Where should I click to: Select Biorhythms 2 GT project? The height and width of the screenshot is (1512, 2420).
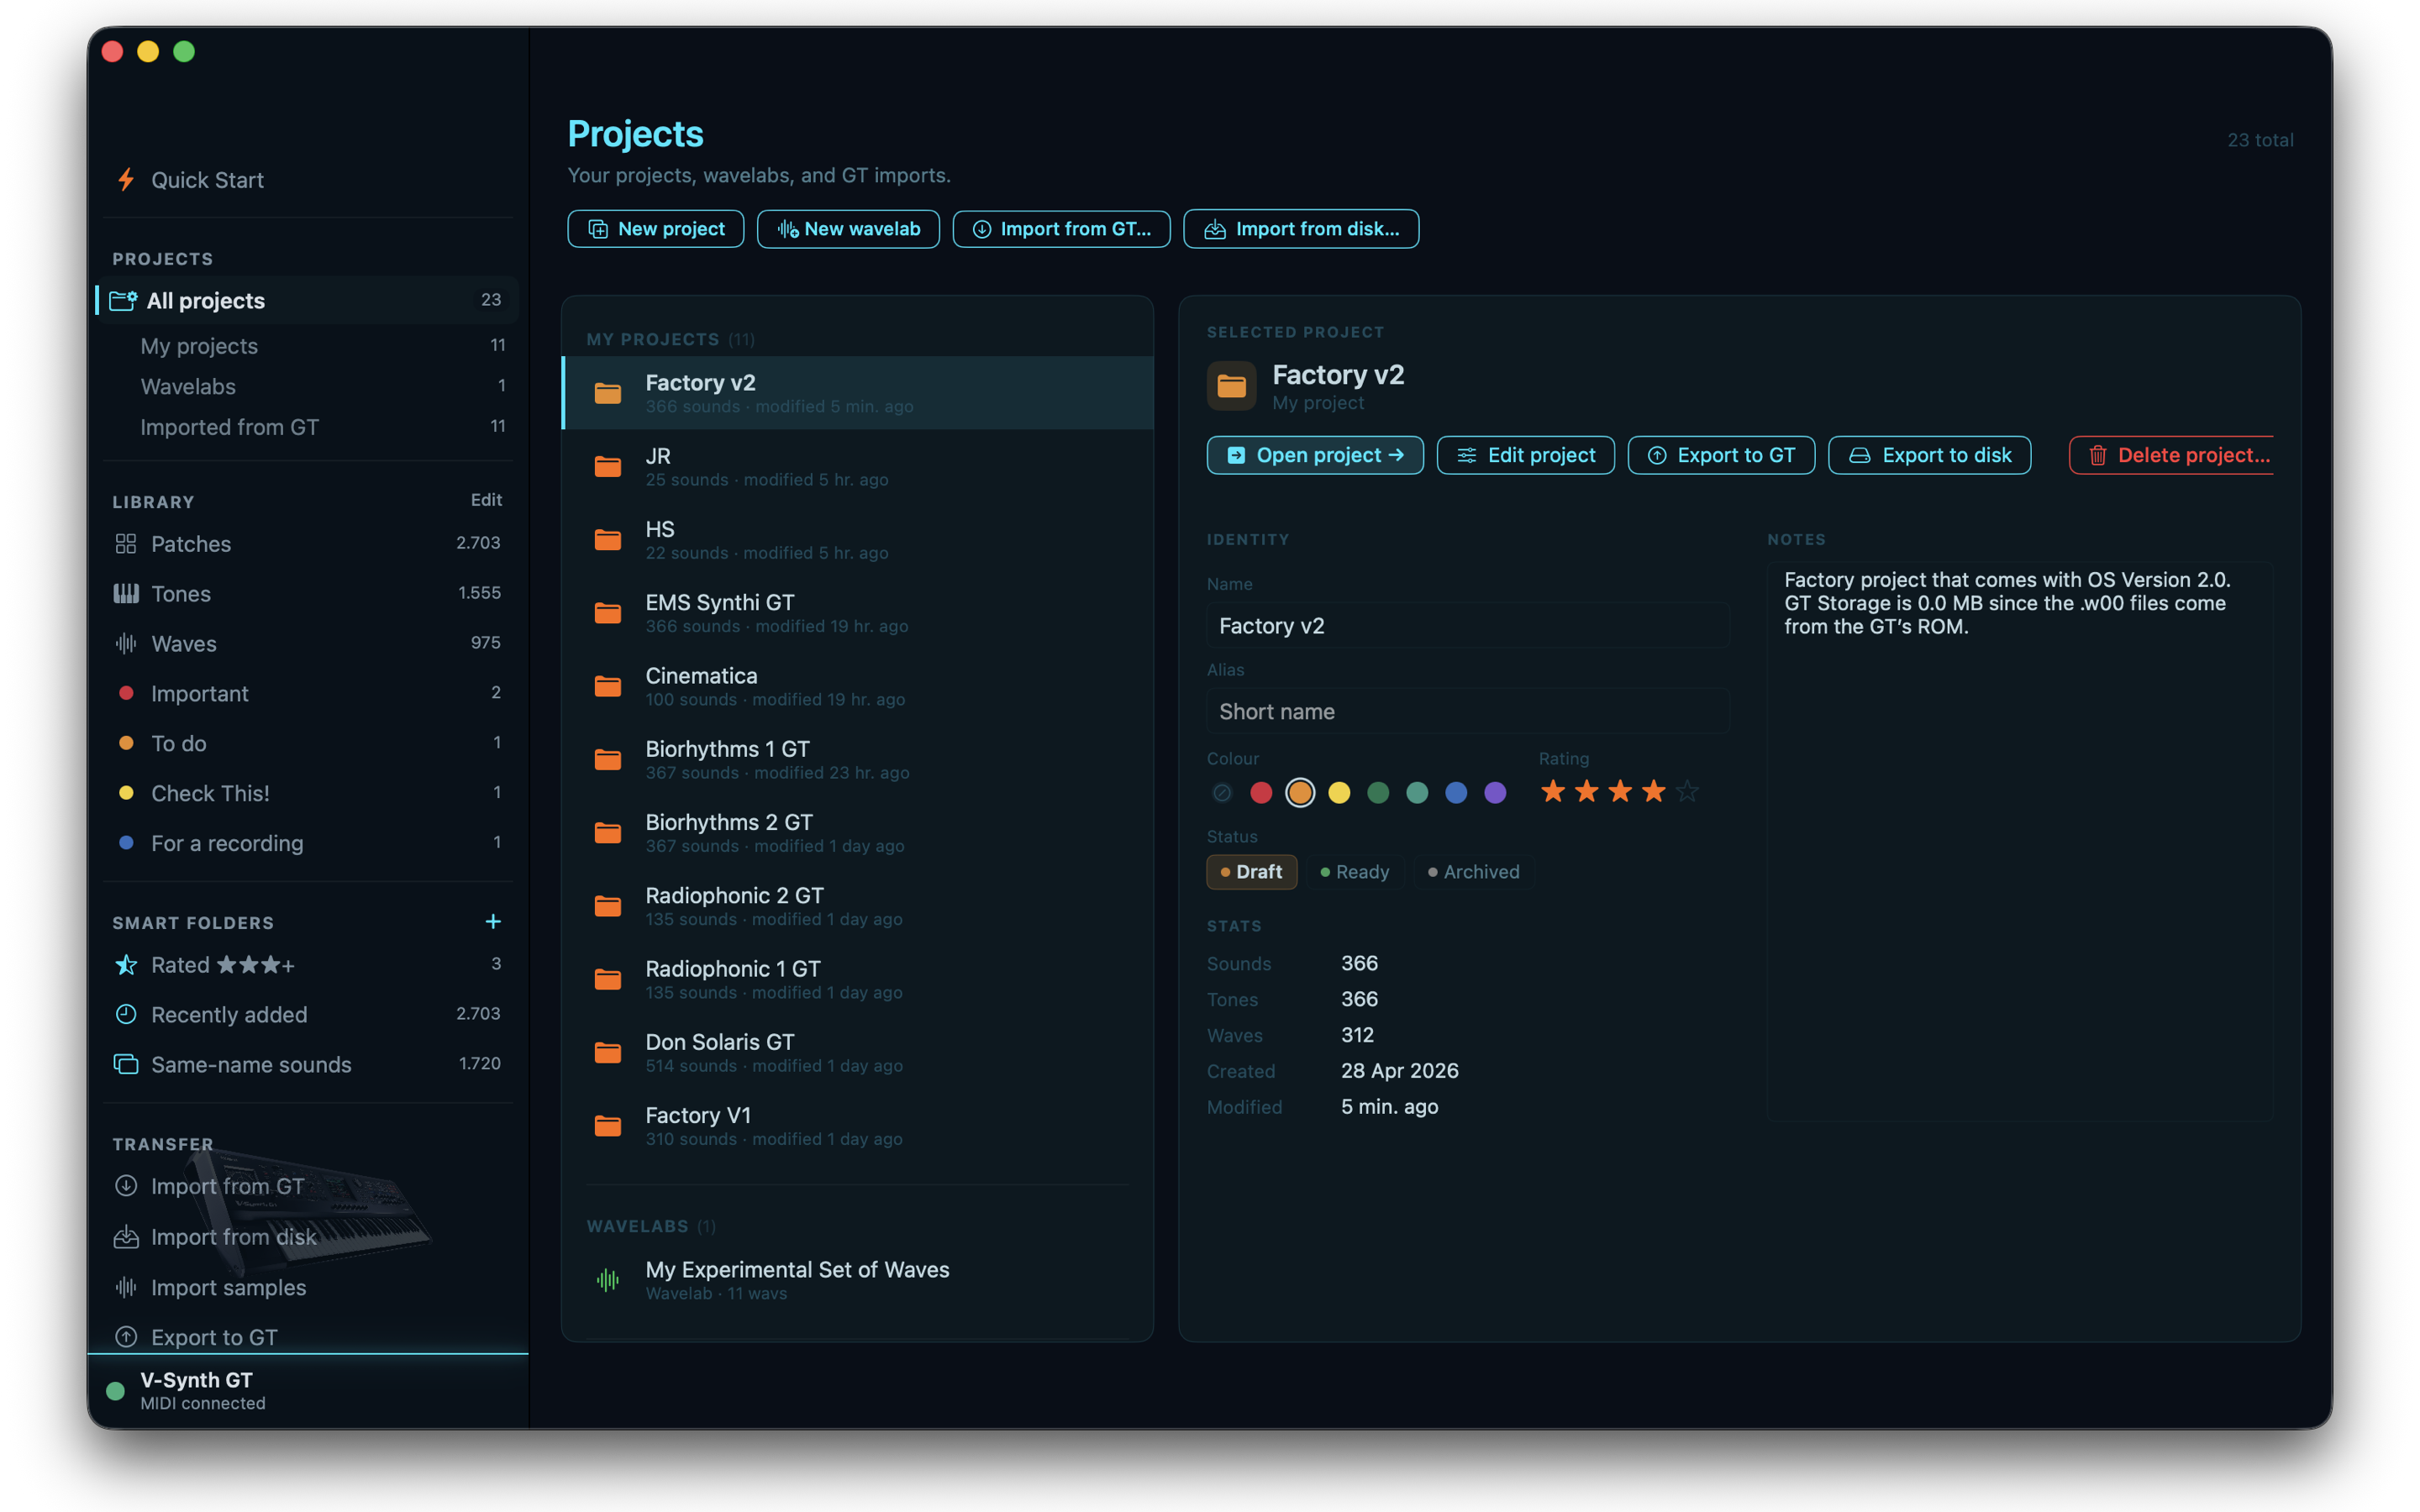(x=858, y=833)
